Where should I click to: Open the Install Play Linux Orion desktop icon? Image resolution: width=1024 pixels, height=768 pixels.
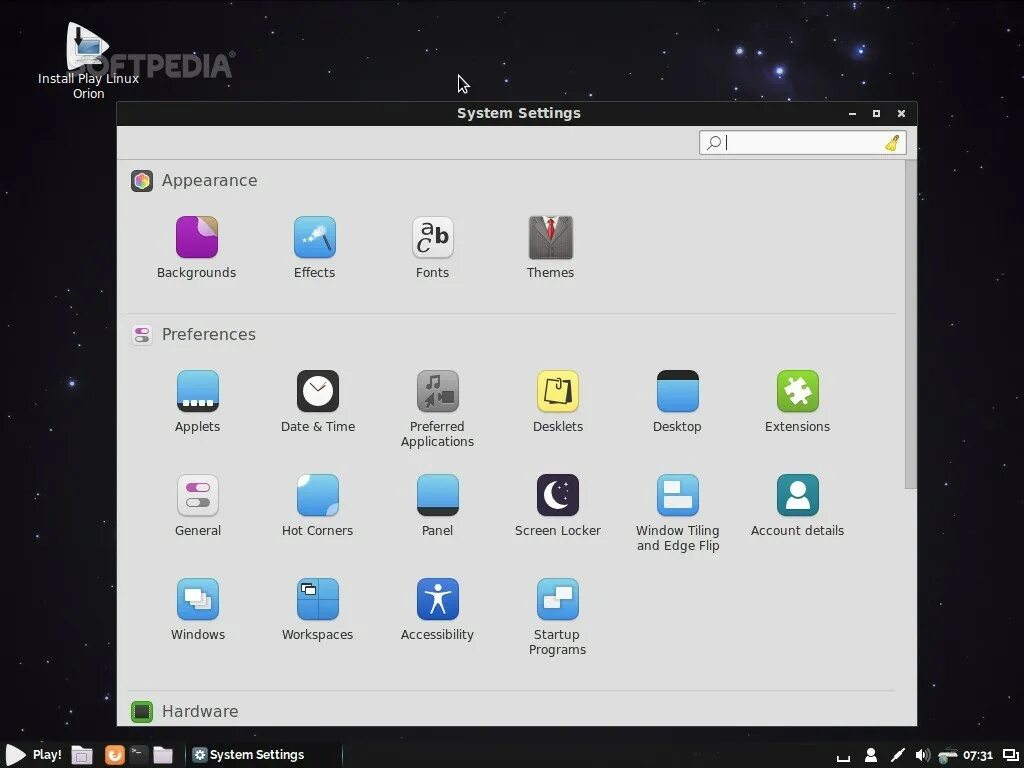point(88,61)
